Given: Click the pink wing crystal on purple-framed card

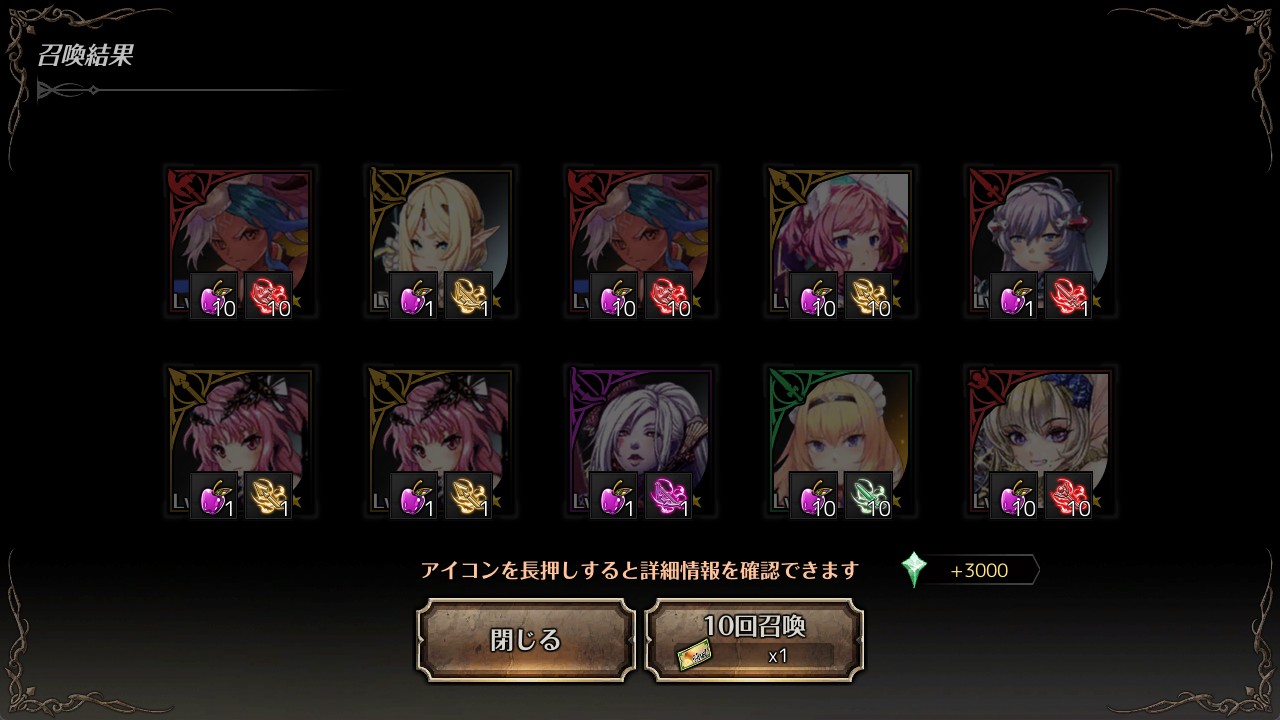Looking at the screenshot, I should click(x=668, y=495).
